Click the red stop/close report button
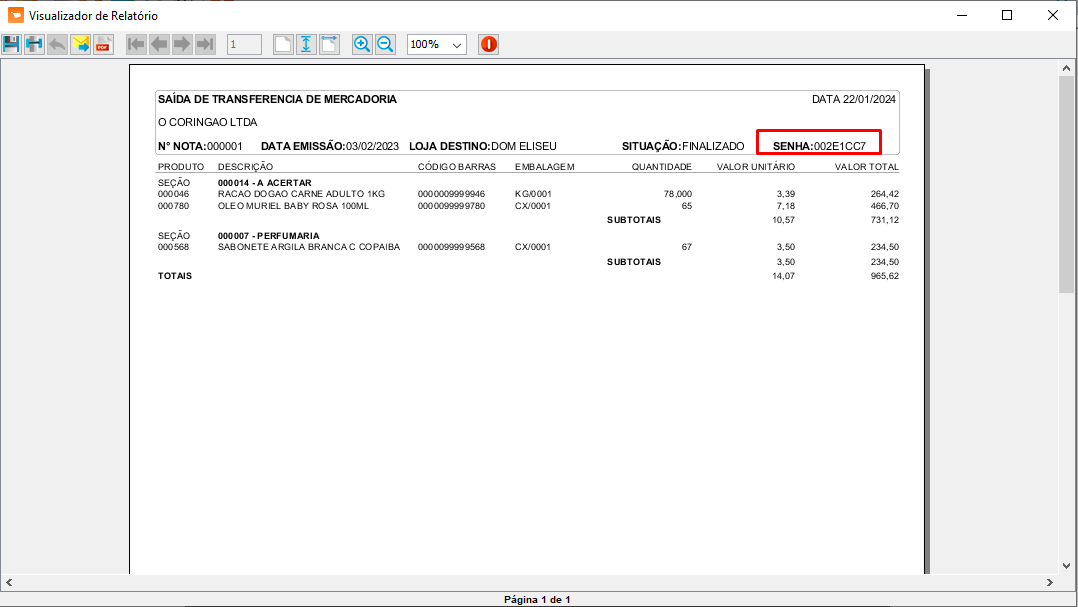Screen dimensions: 1078x607 click(488, 45)
